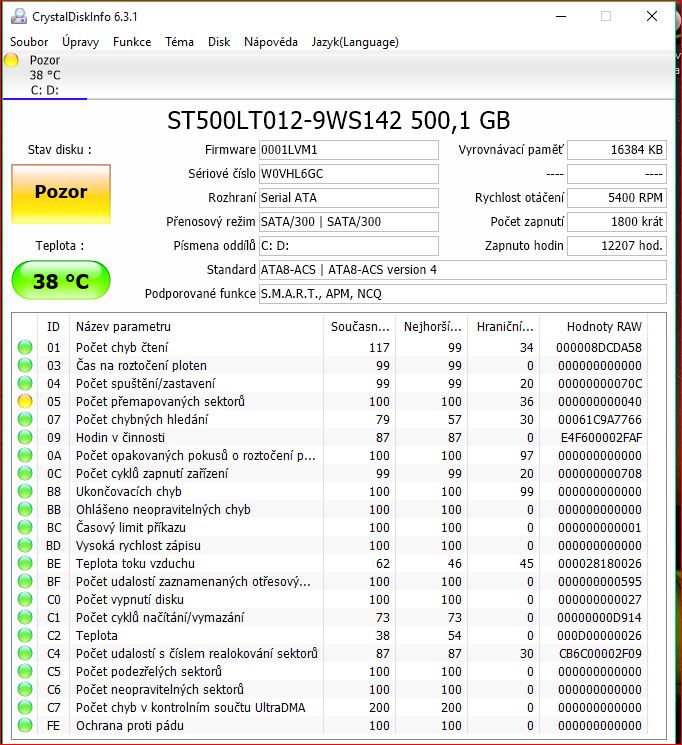
Task: Click the serial number field W0VHL6GC
Action: pyautogui.click(x=348, y=174)
